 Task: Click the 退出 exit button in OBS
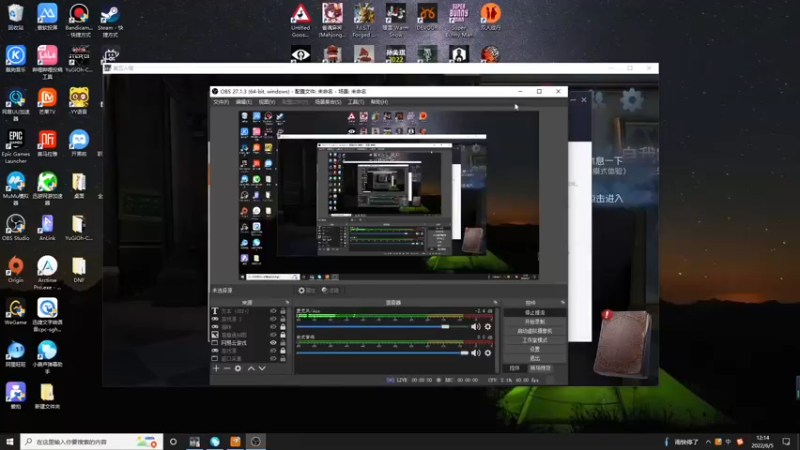point(535,358)
